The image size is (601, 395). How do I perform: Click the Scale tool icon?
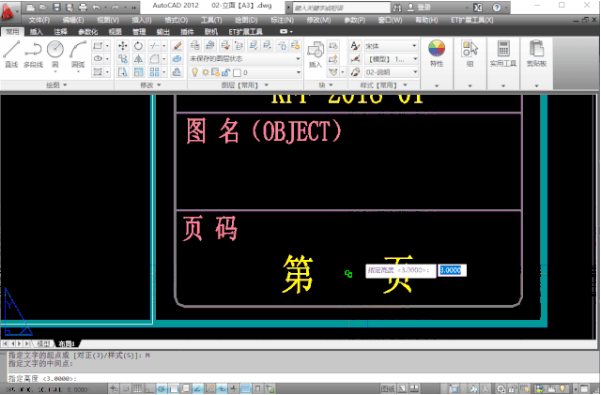pos(138,72)
